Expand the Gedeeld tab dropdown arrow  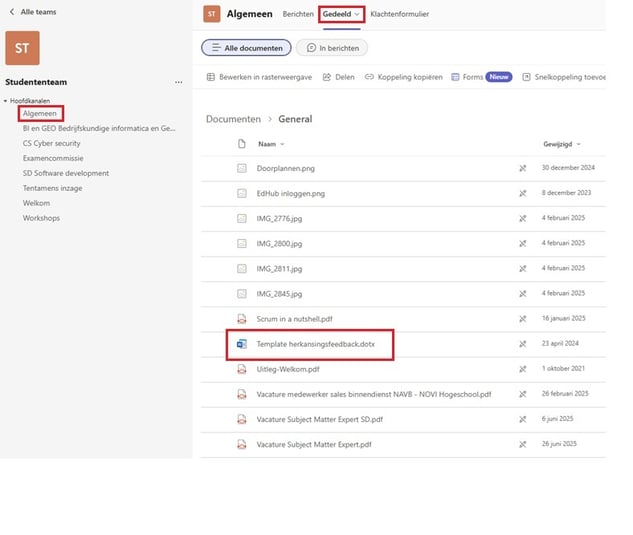[x=357, y=14]
